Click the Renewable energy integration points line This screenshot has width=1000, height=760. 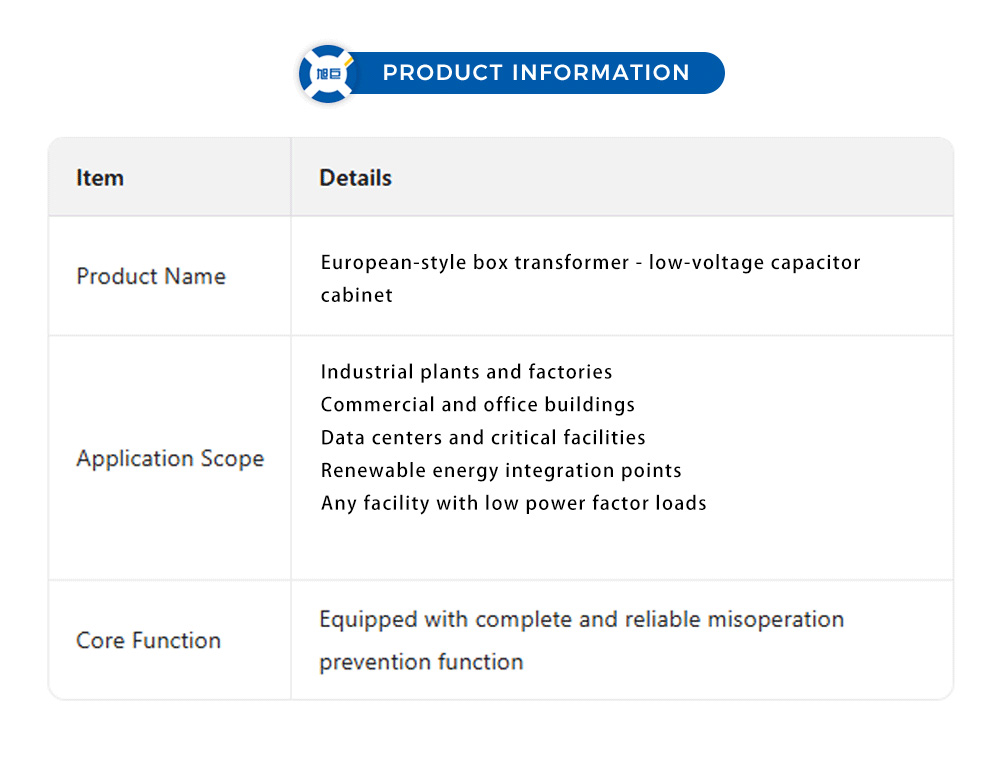tap(501, 470)
